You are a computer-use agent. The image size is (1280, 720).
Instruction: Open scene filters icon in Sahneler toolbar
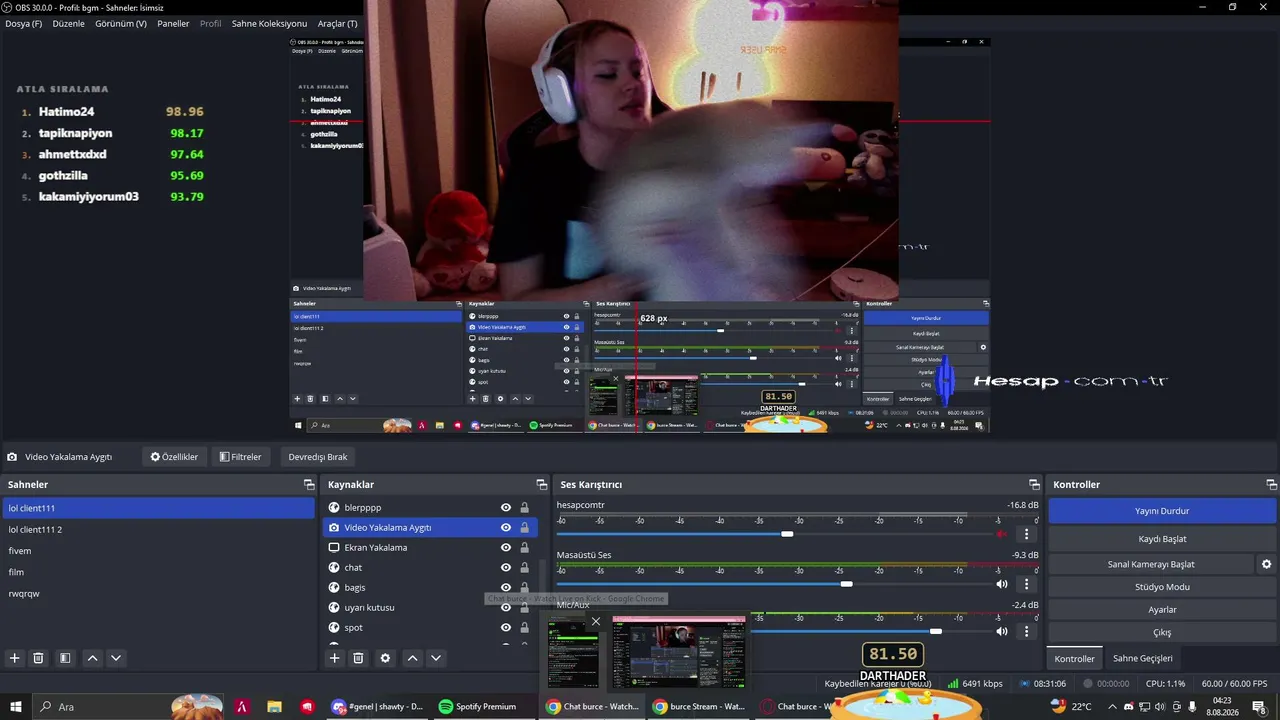[65, 658]
